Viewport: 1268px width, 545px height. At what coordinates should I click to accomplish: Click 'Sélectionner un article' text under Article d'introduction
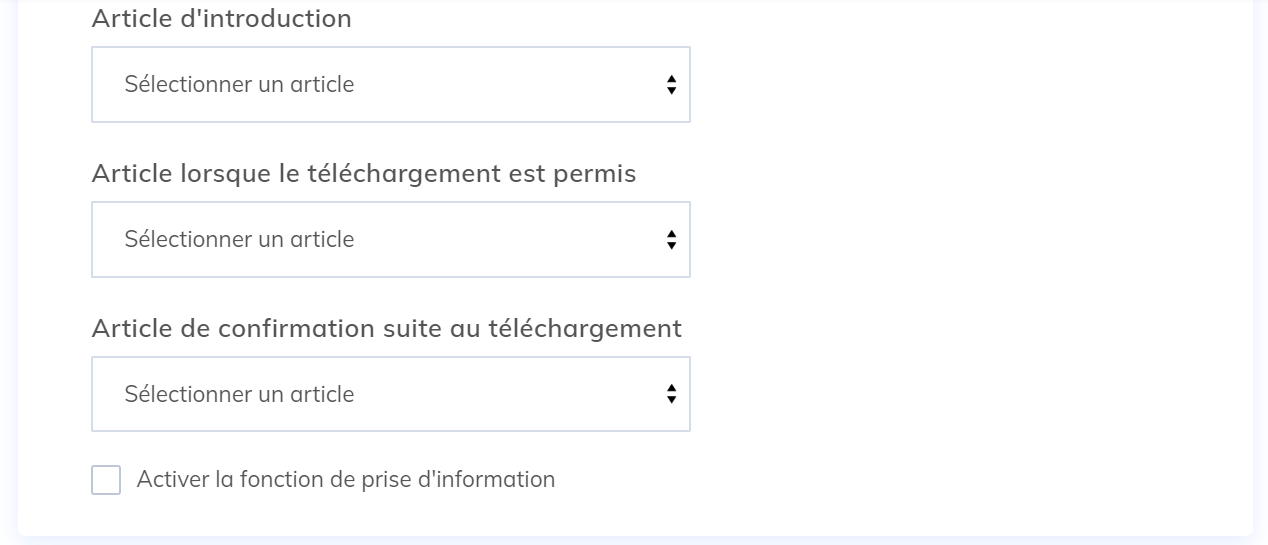239,85
